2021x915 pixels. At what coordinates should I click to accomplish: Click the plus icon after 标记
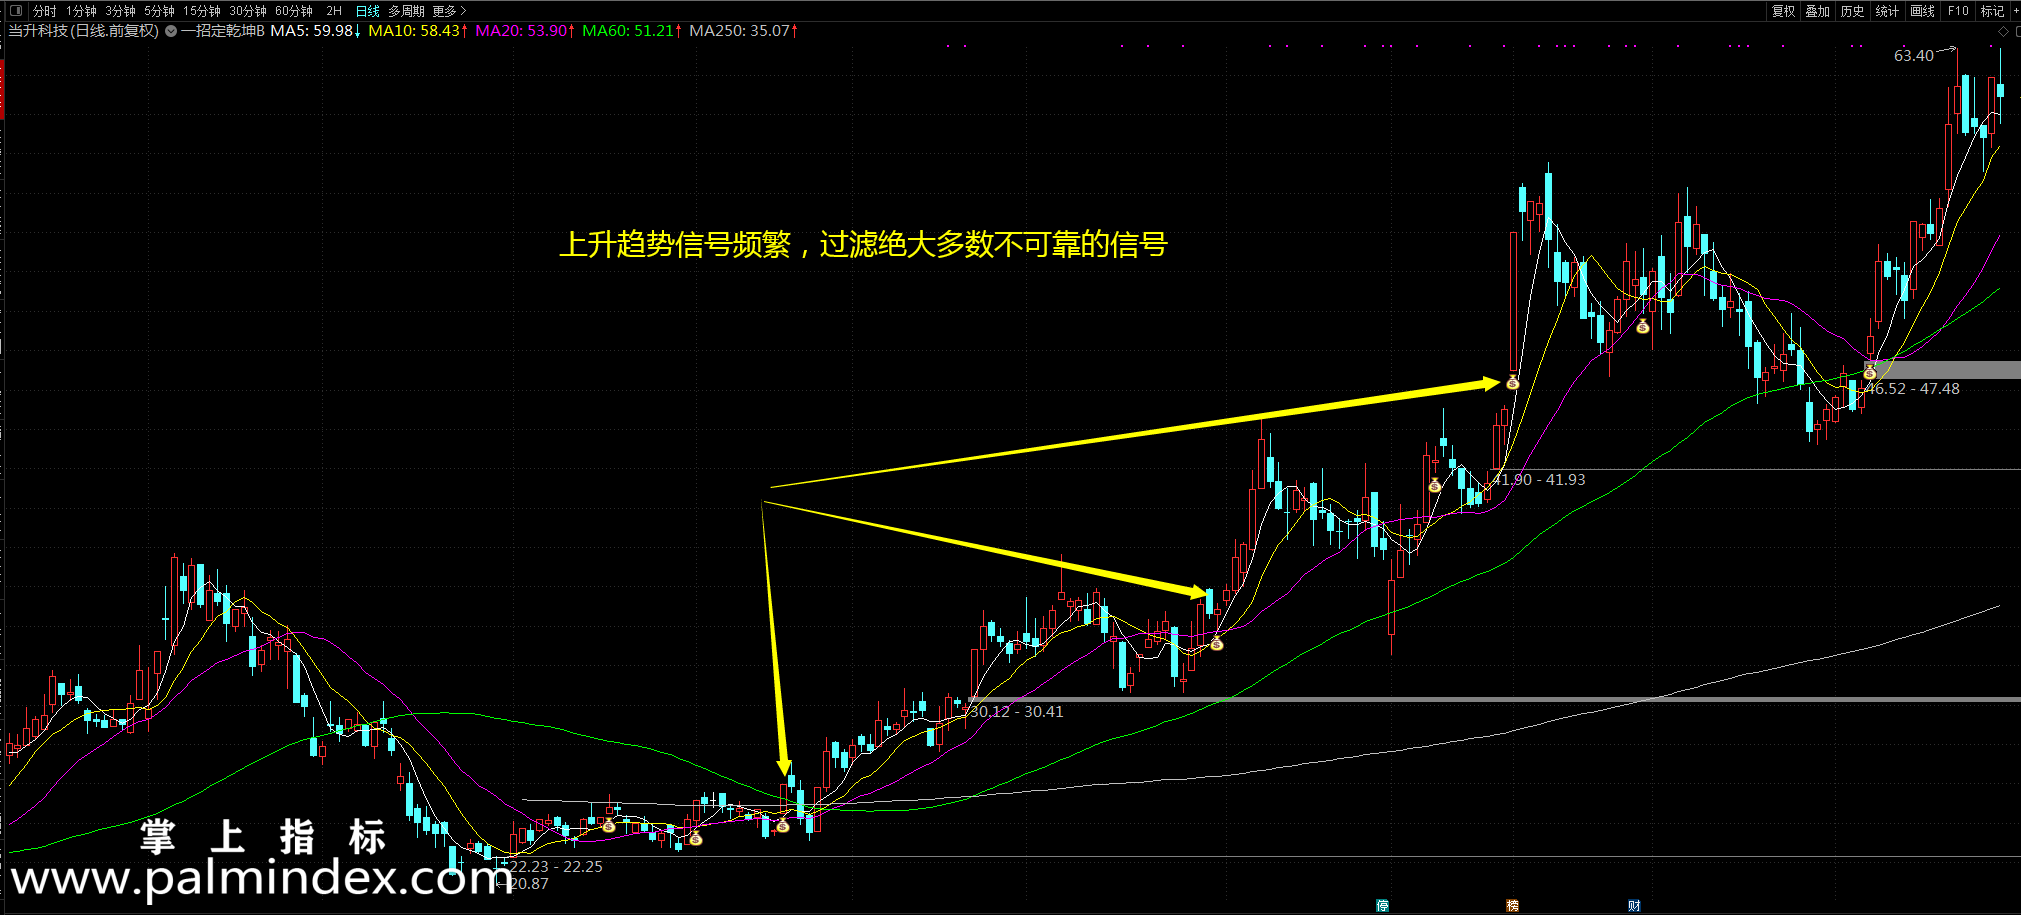click(x=2015, y=11)
